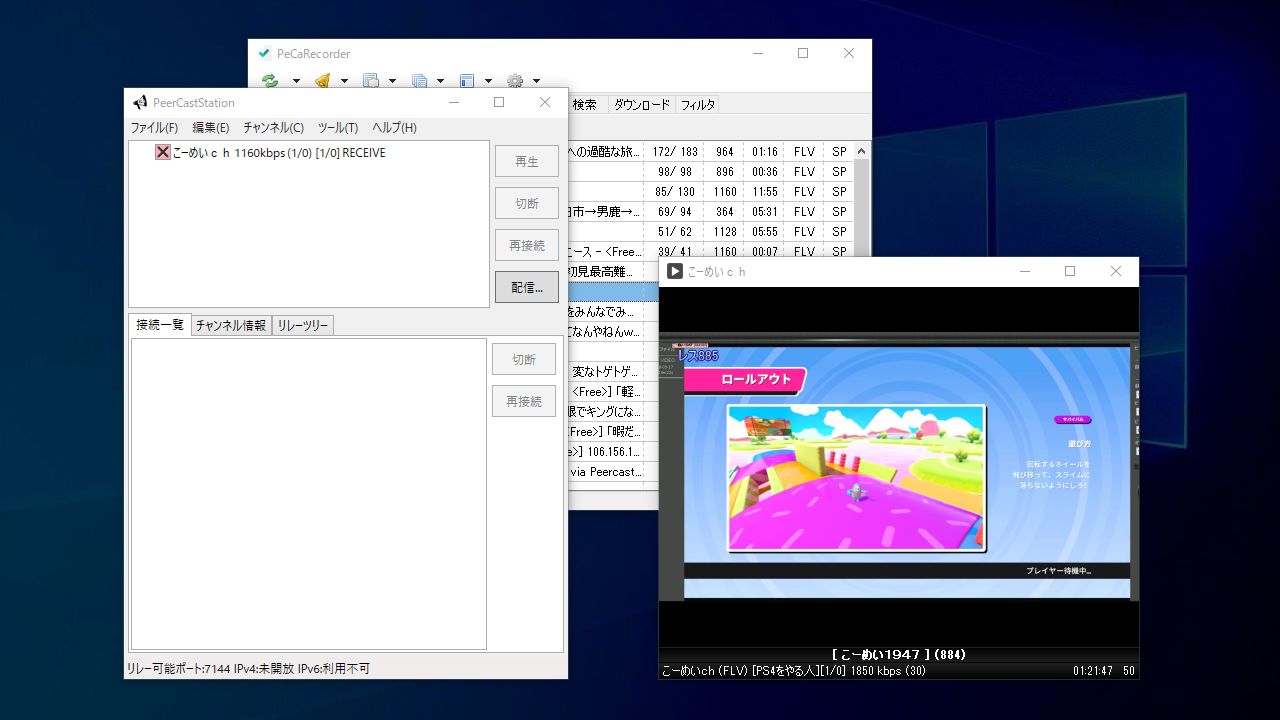Click the 01:16 uptime cell

(x=765, y=152)
